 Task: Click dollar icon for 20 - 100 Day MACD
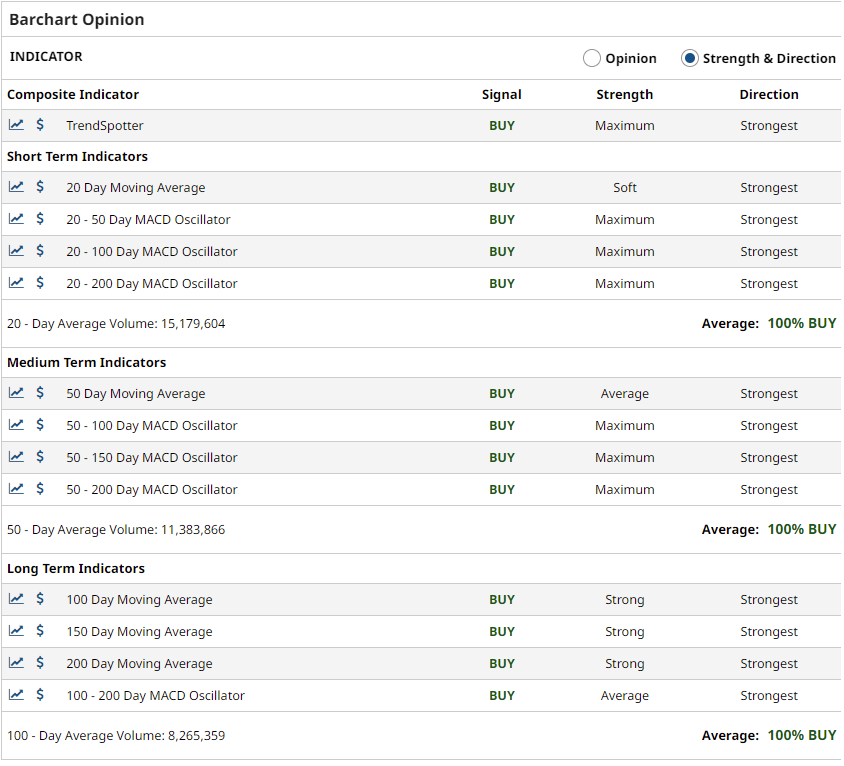[x=40, y=250]
